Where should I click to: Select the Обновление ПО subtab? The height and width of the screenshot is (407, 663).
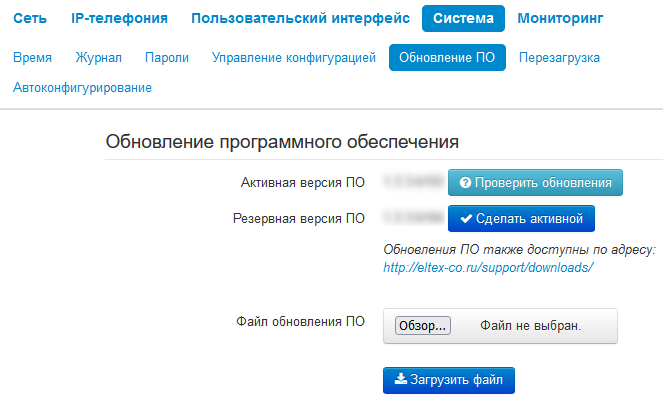pos(447,58)
